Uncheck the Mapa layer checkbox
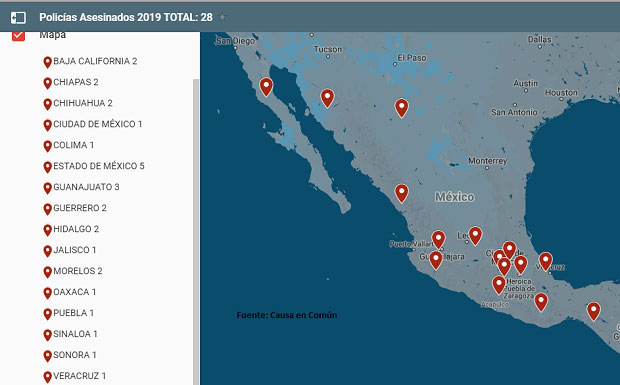Viewport: 620px width, 385px height. click(x=18, y=36)
